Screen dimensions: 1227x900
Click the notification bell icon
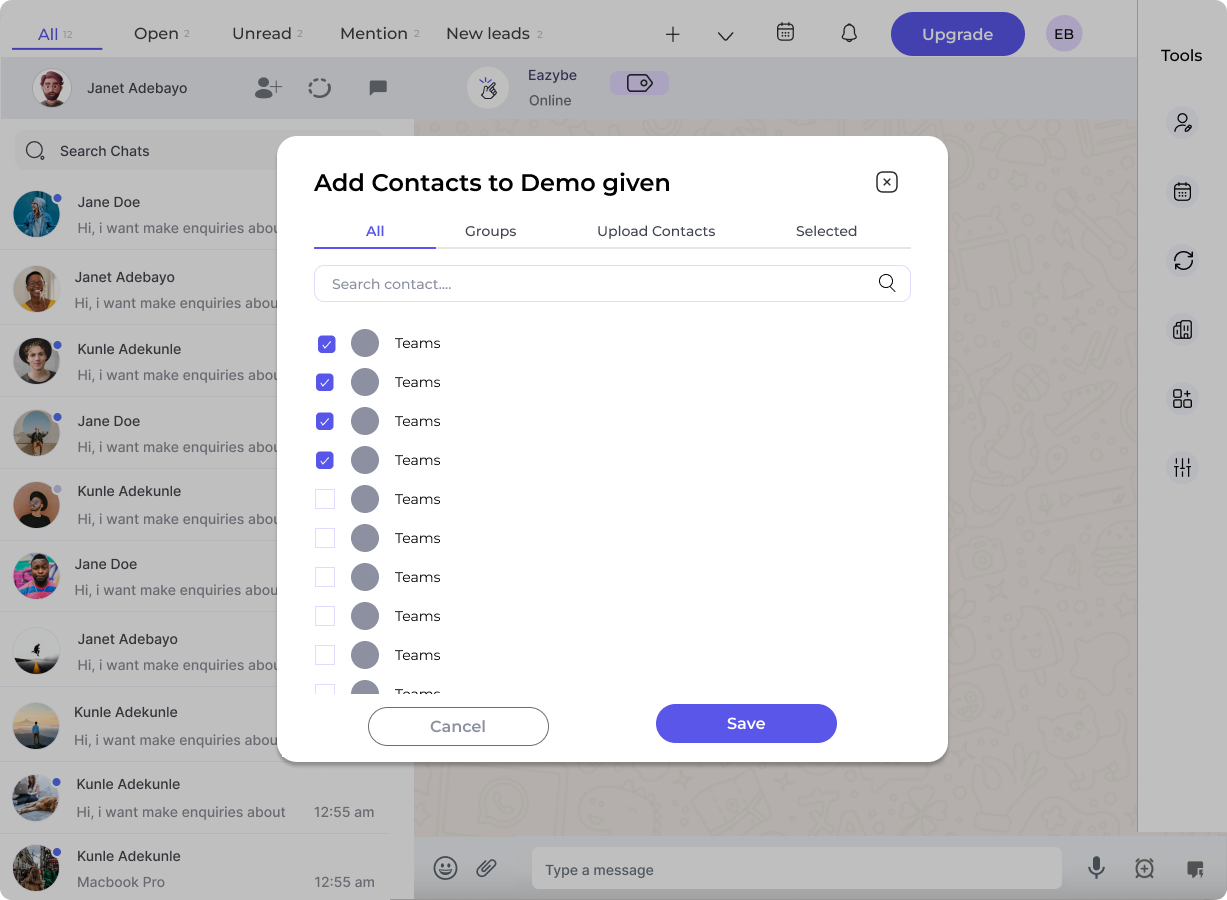tap(849, 33)
